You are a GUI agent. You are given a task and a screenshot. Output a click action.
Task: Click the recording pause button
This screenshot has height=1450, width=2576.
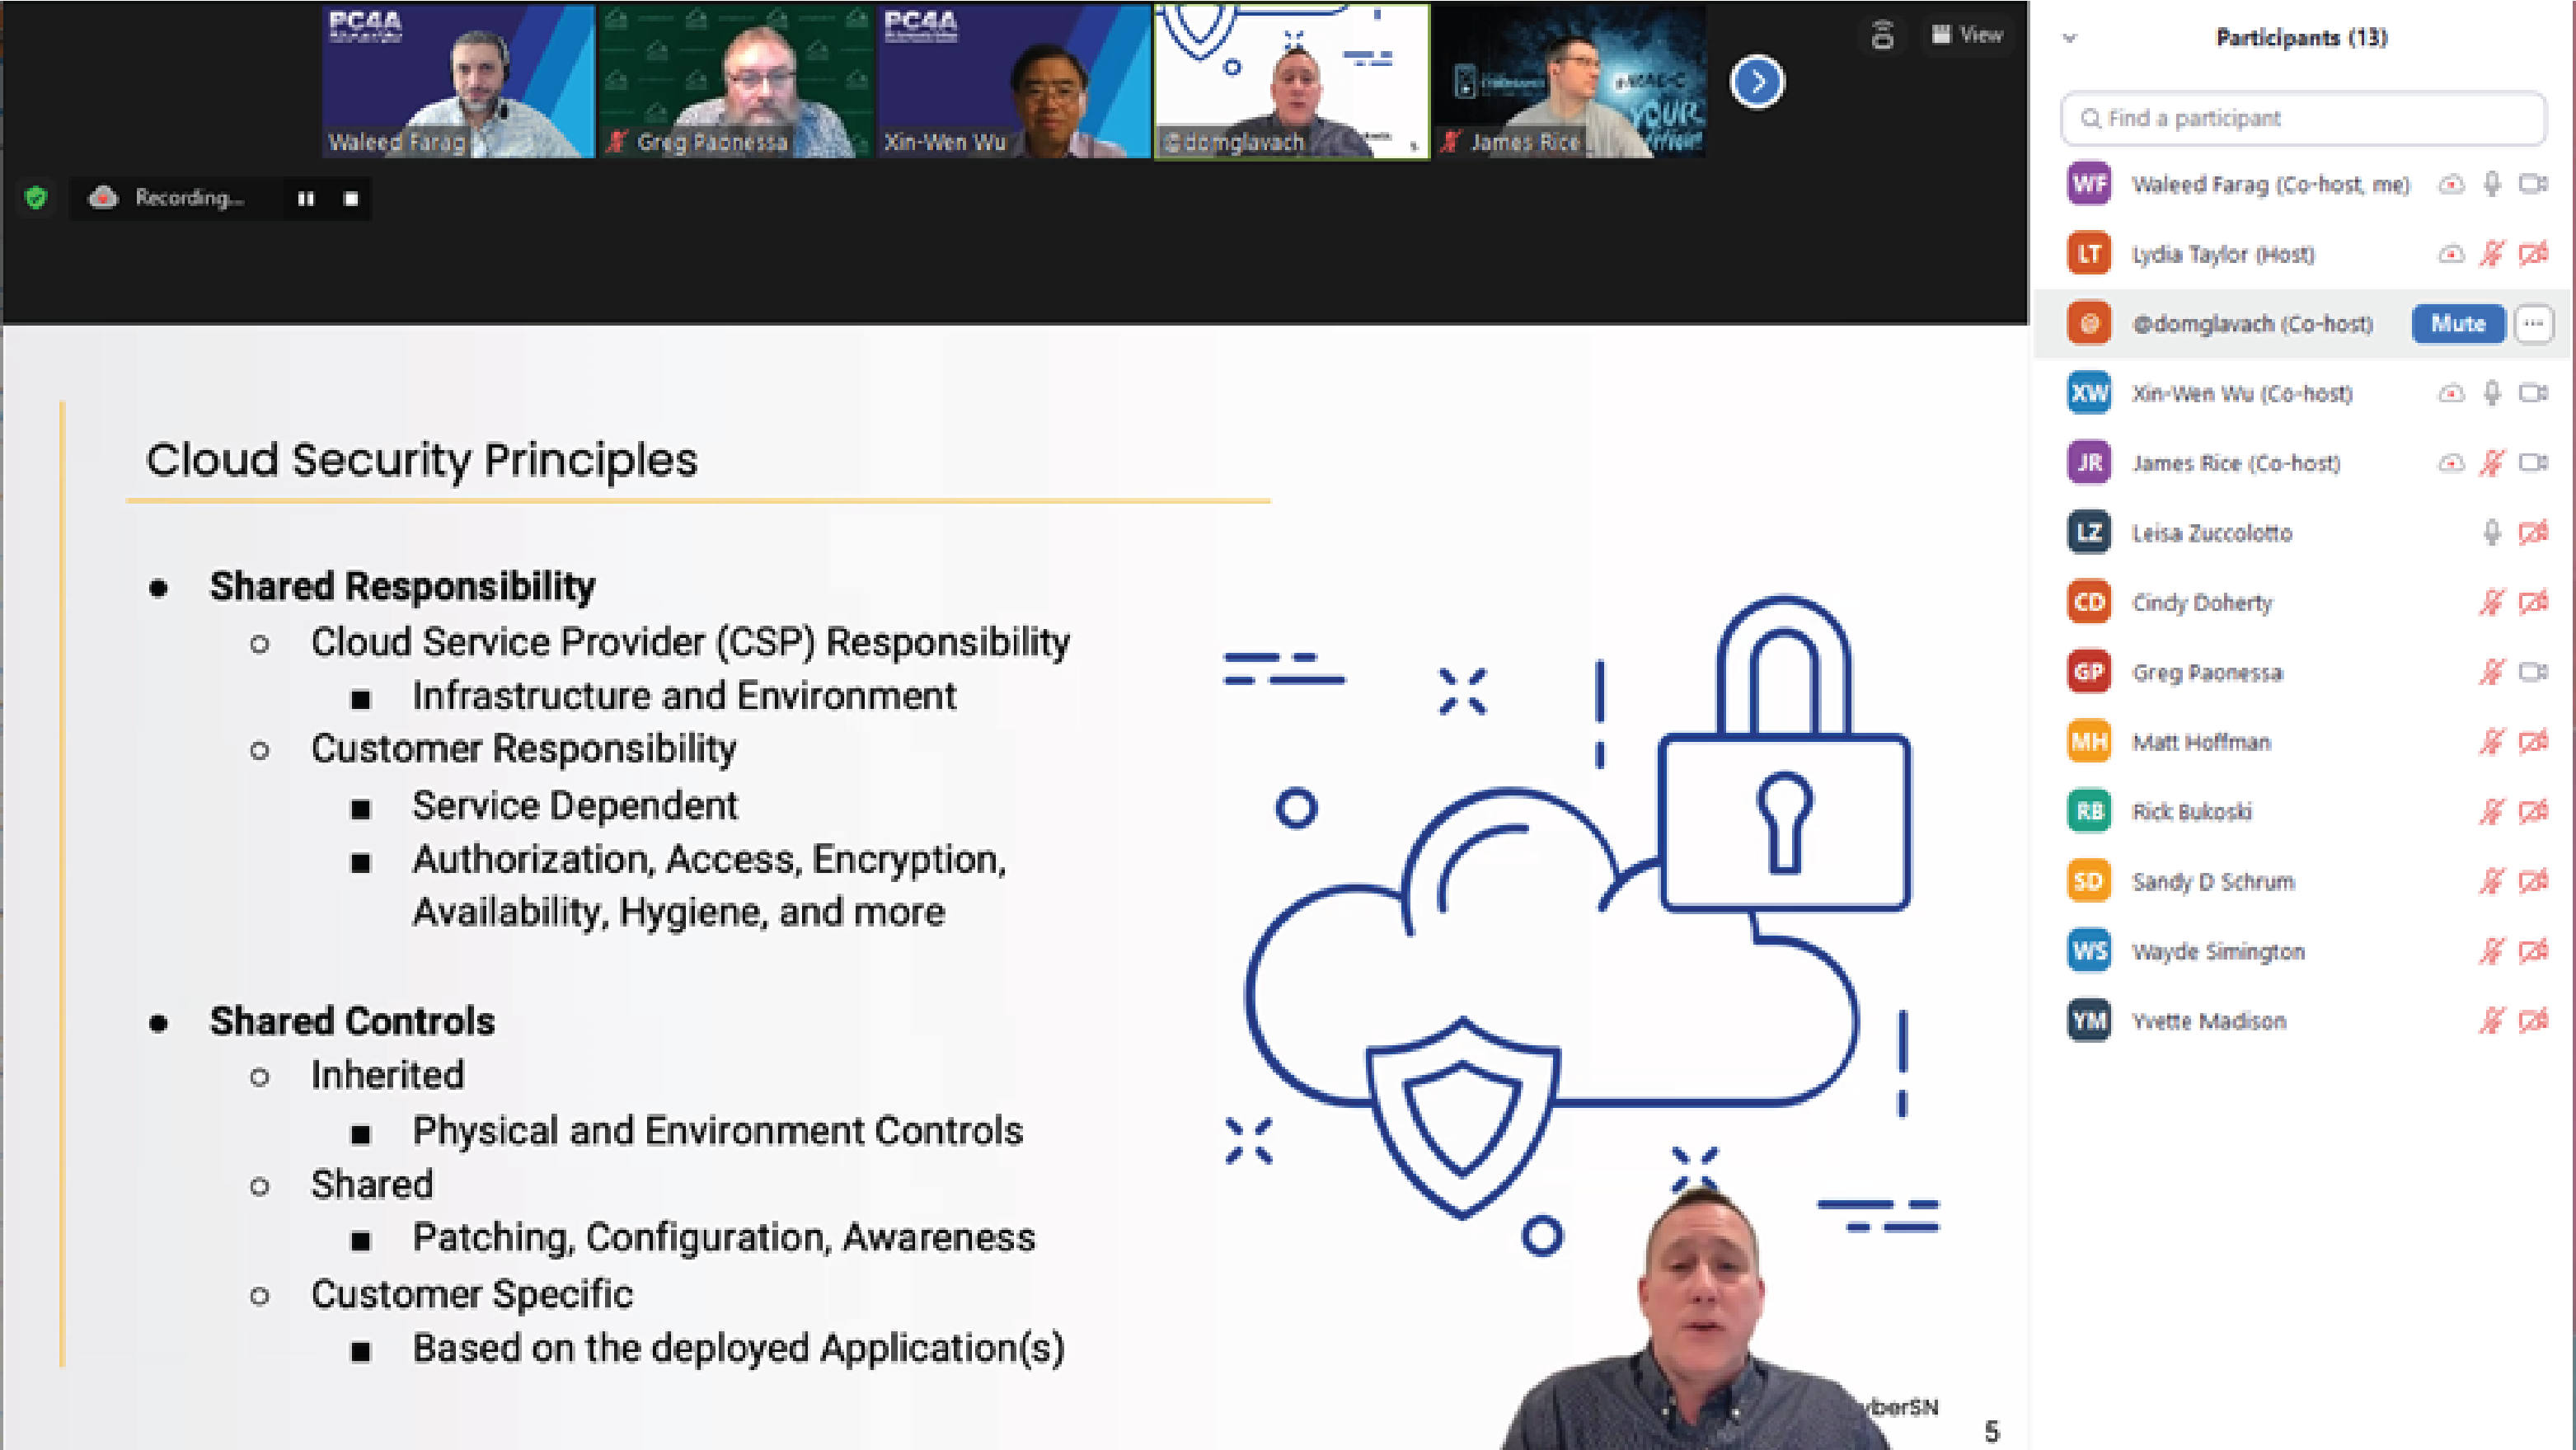(x=303, y=196)
